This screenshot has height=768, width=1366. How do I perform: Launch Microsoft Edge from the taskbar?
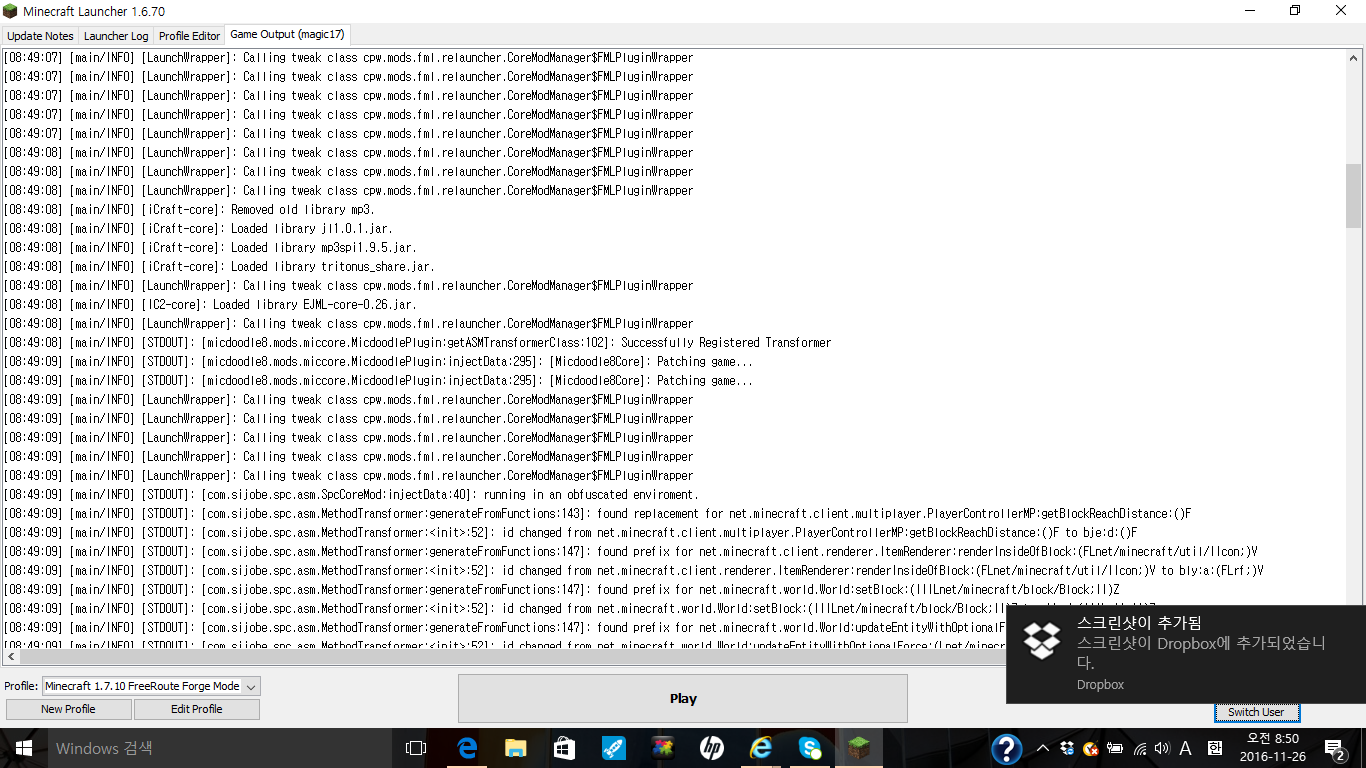tap(467, 748)
